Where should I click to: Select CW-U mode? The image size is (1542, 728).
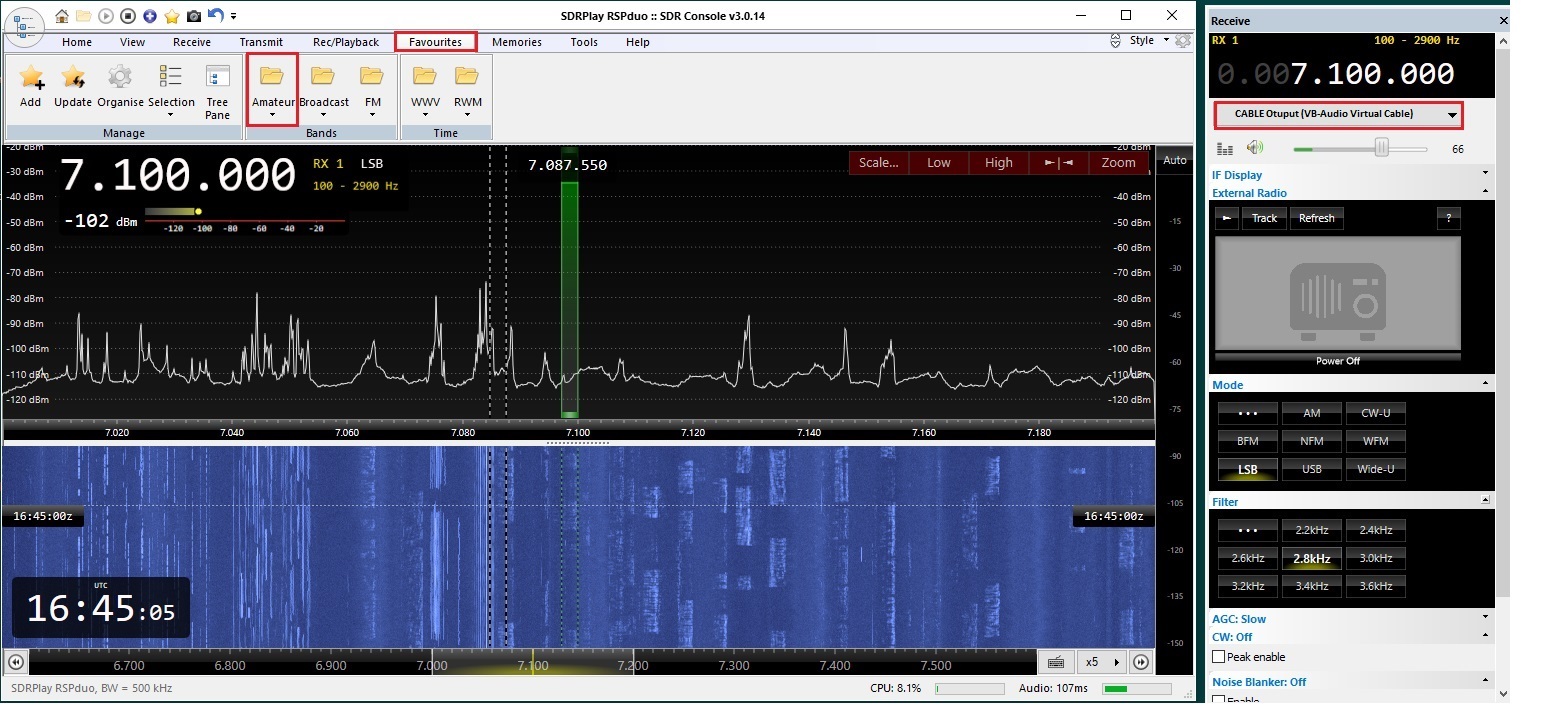[1375, 413]
